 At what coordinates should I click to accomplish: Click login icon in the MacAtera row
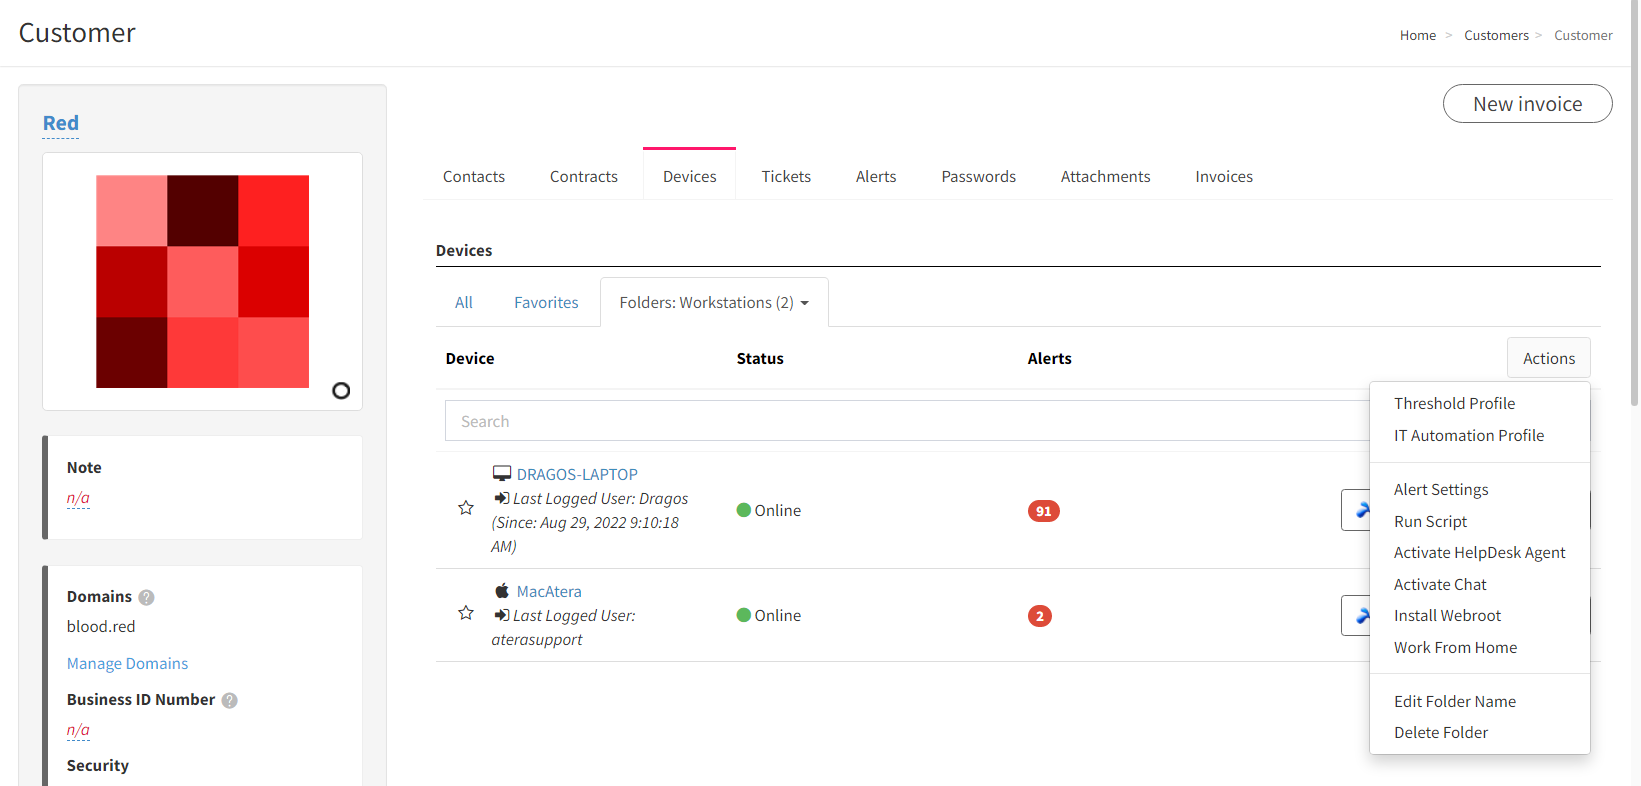click(502, 615)
